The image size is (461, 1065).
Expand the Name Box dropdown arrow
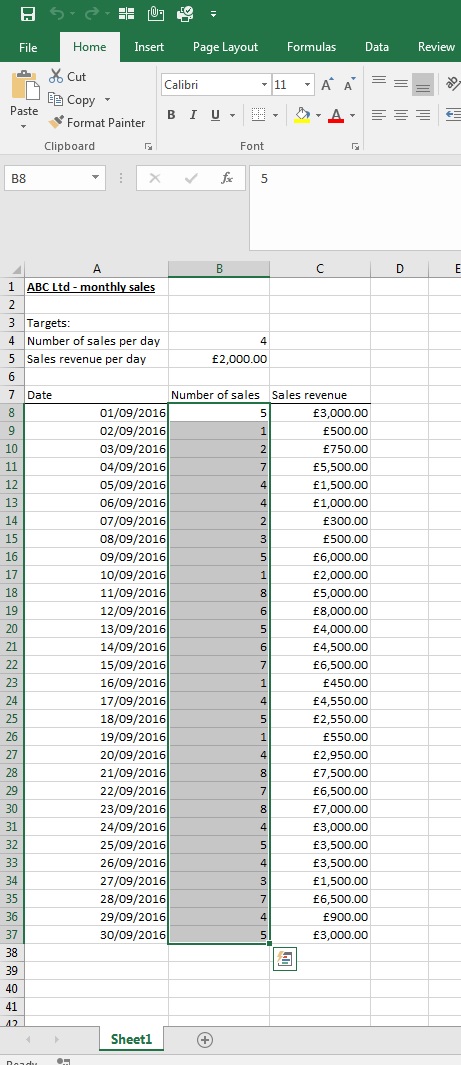tap(95, 179)
